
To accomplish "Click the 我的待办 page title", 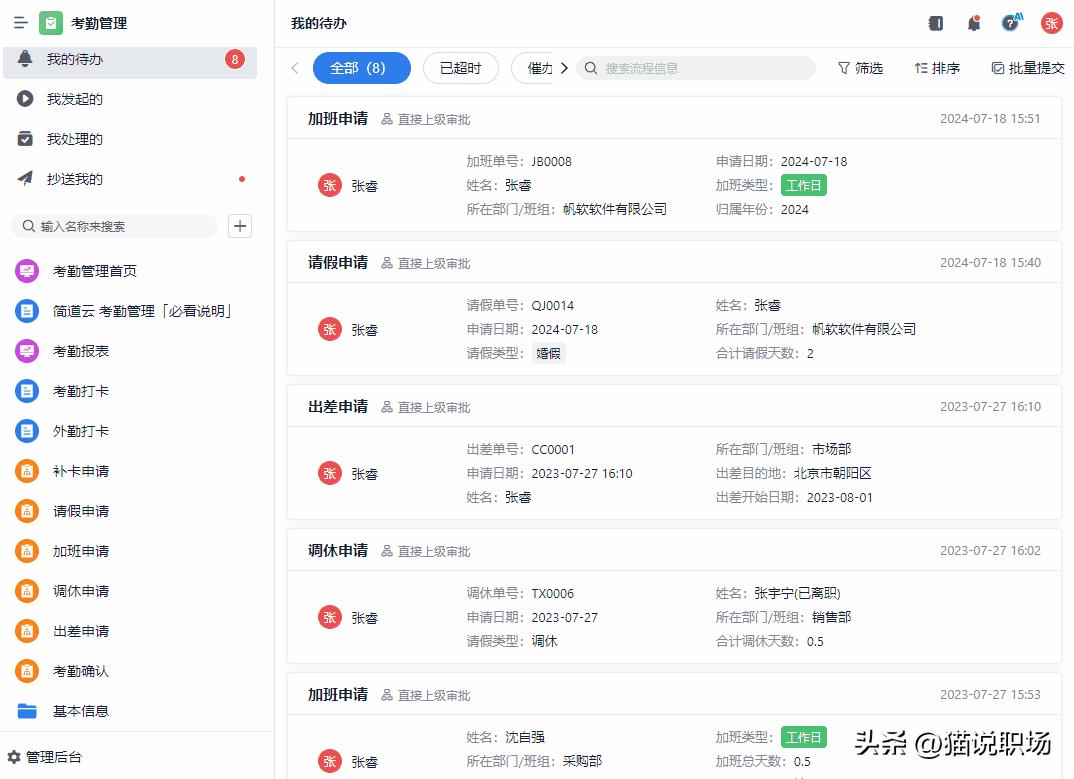I will [x=319, y=23].
